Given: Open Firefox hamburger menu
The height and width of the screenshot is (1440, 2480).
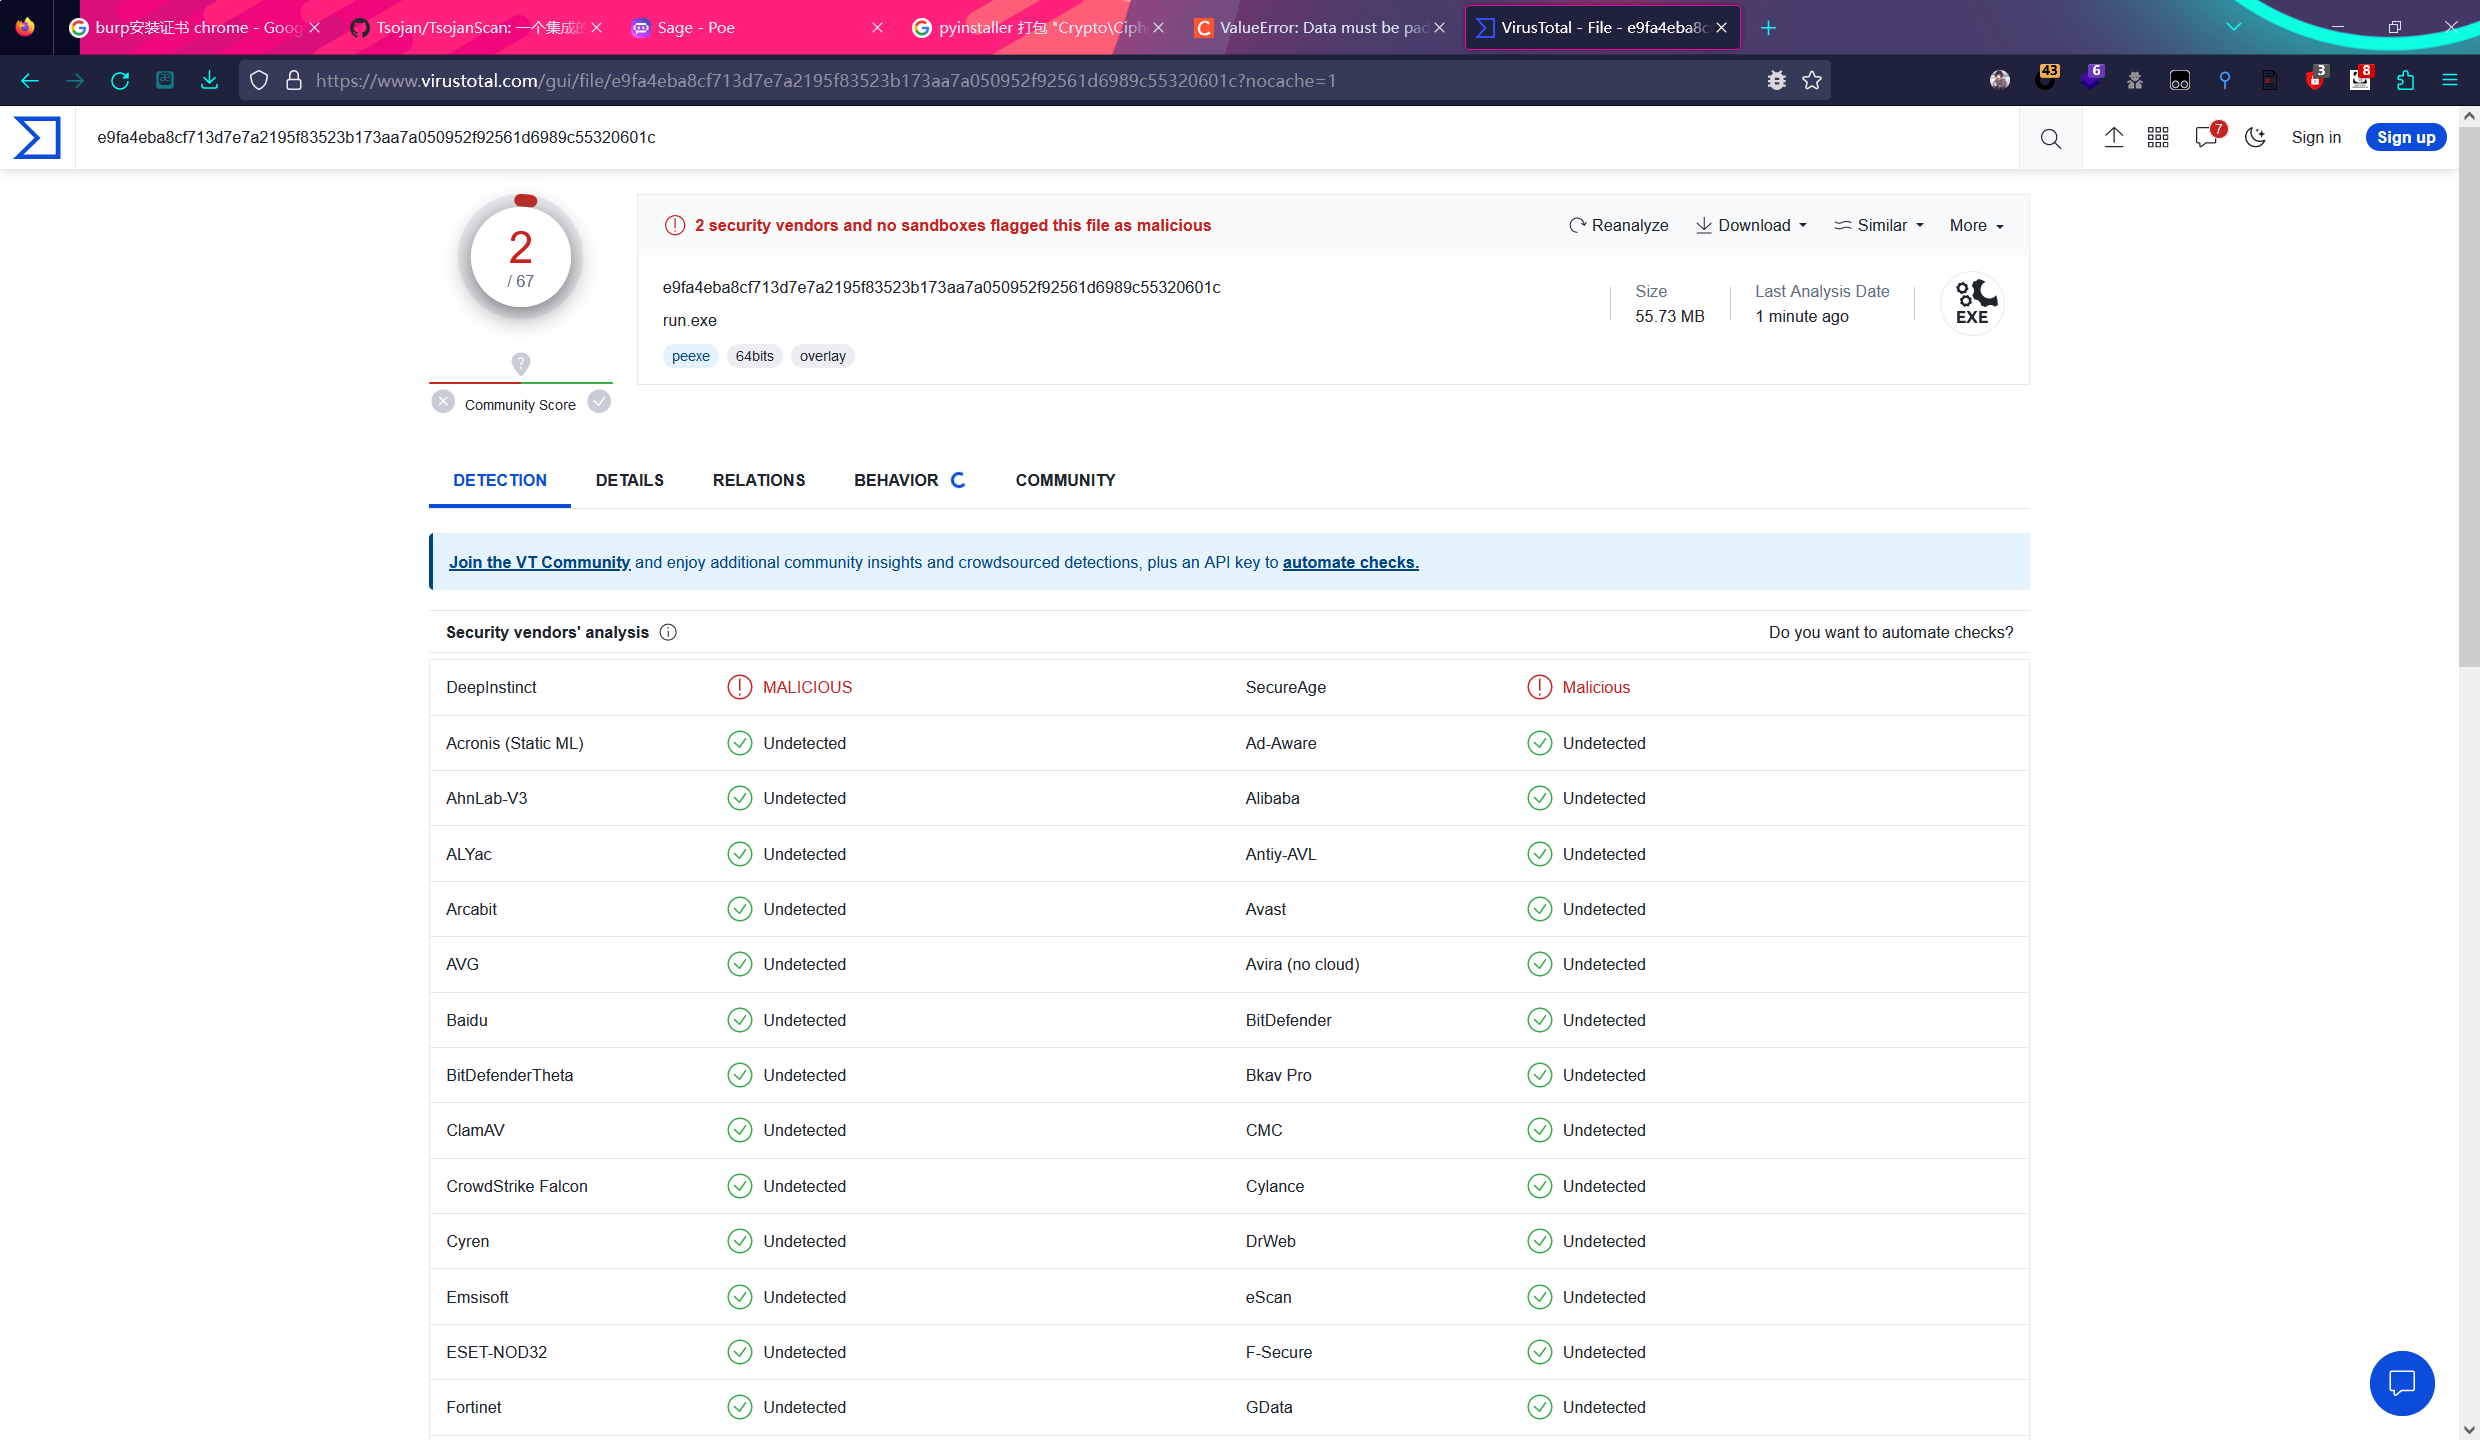Looking at the screenshot, I should pyautogui.click(x=2449, y=81).
